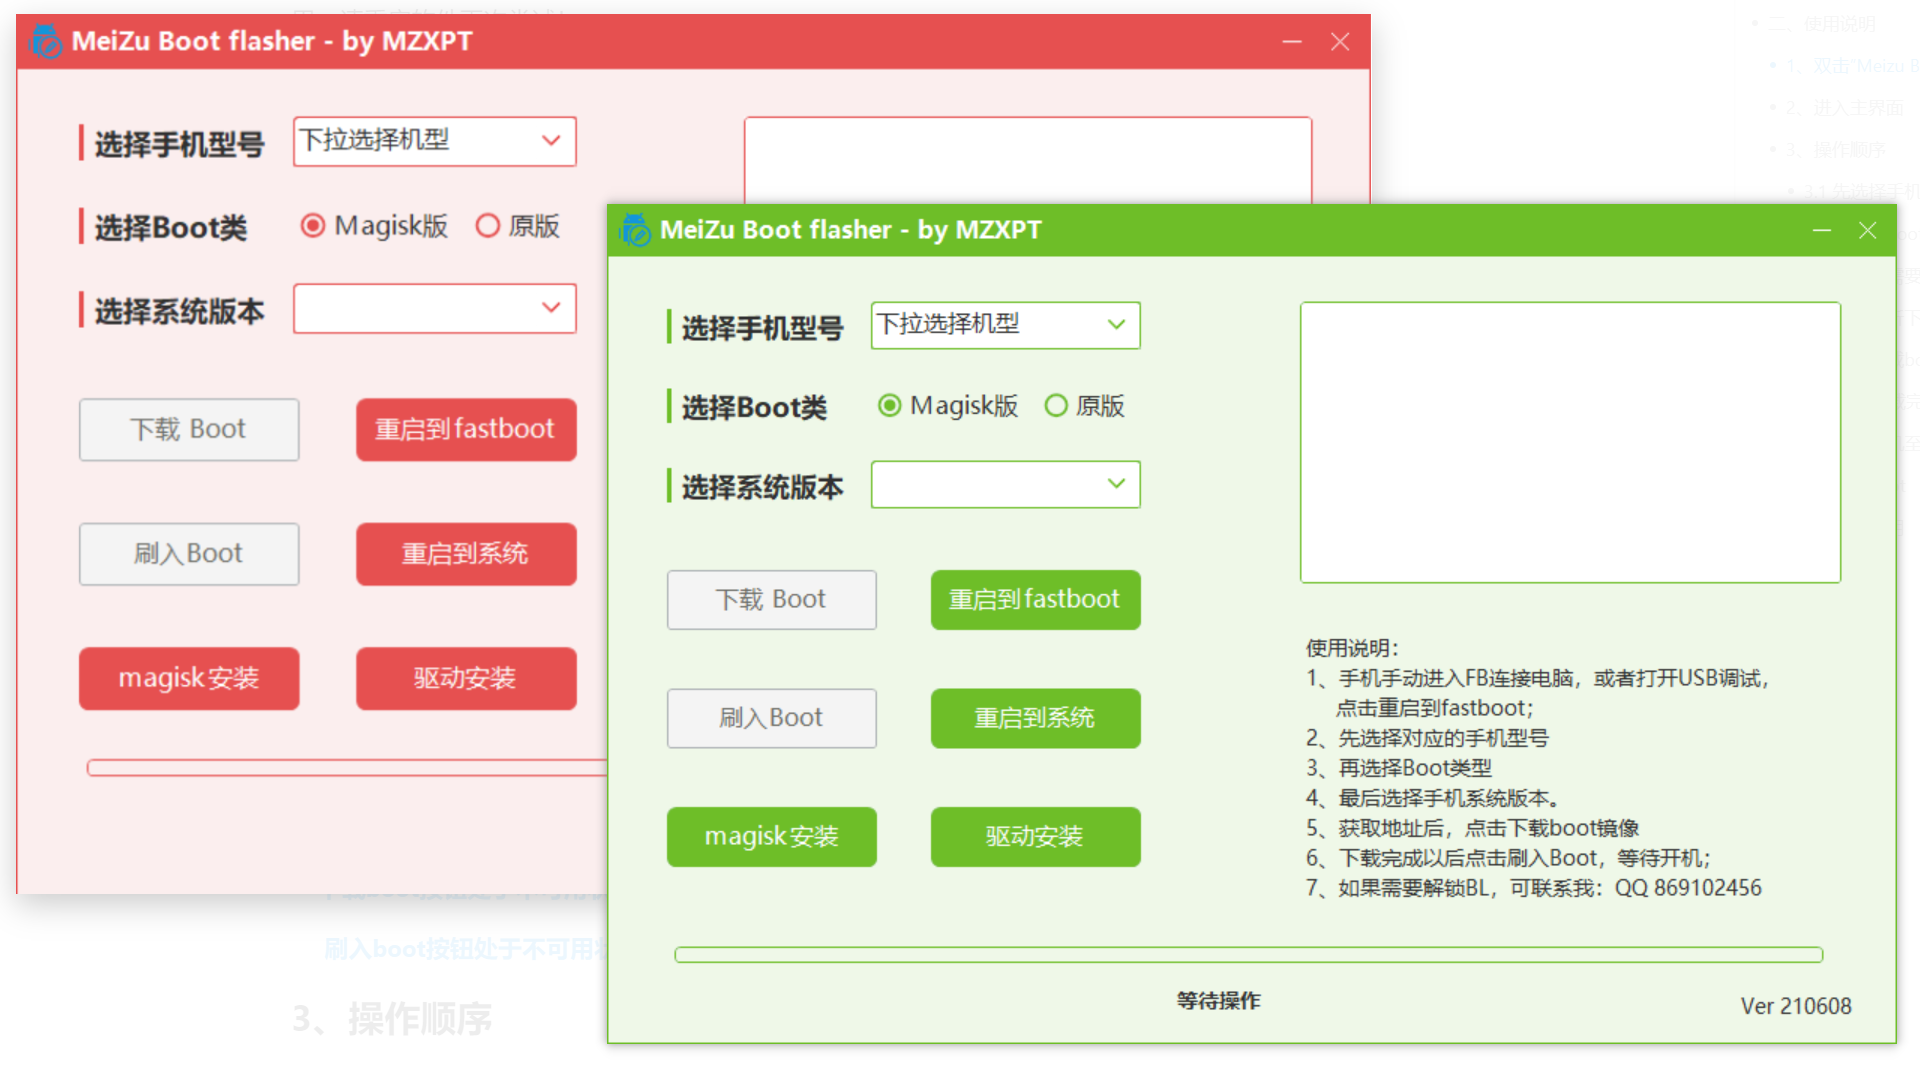The height and width of the screenshot is (1072, 1920).
Task: Select 原版 radio button in the green window
Action: (1084, 406)
